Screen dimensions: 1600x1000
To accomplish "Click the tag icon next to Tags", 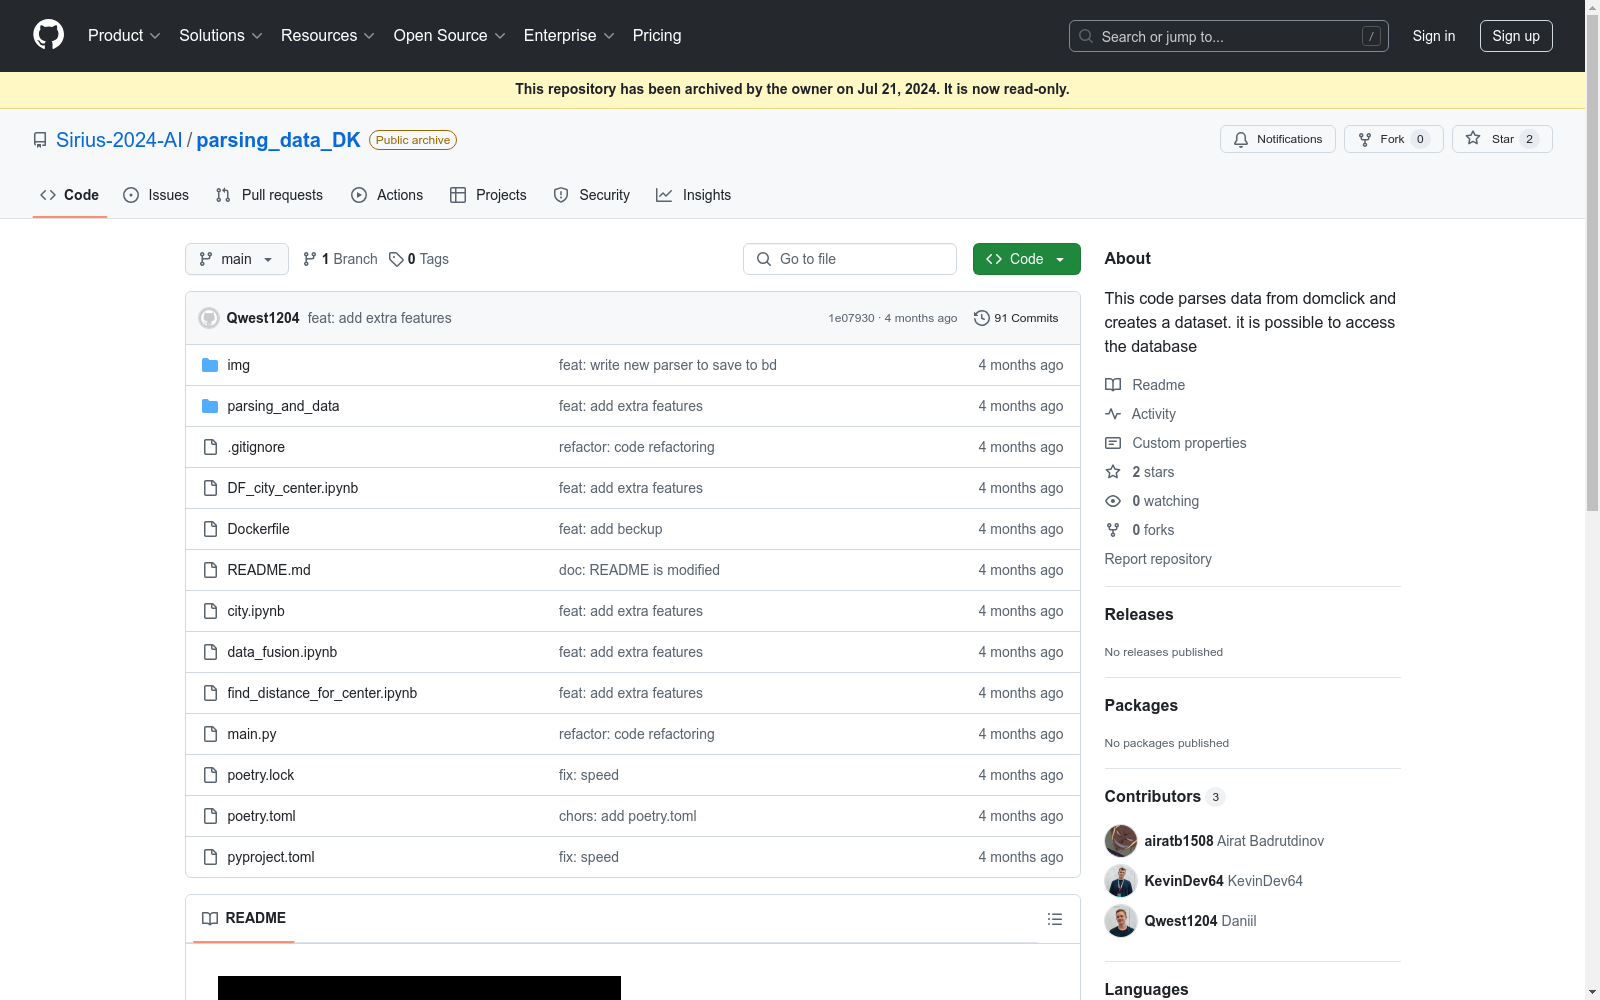I will 396,259.
